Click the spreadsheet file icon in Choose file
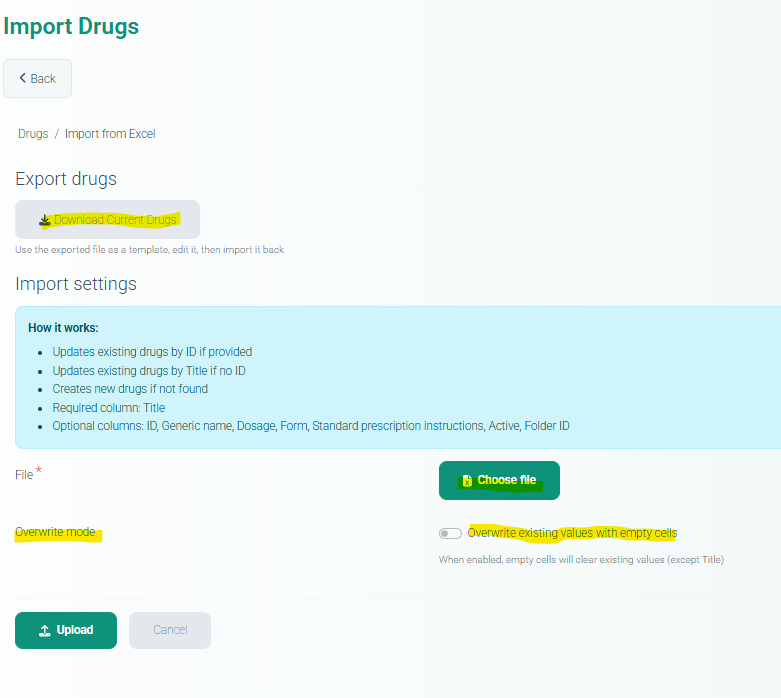781x698 pixels. pos(467,481)
